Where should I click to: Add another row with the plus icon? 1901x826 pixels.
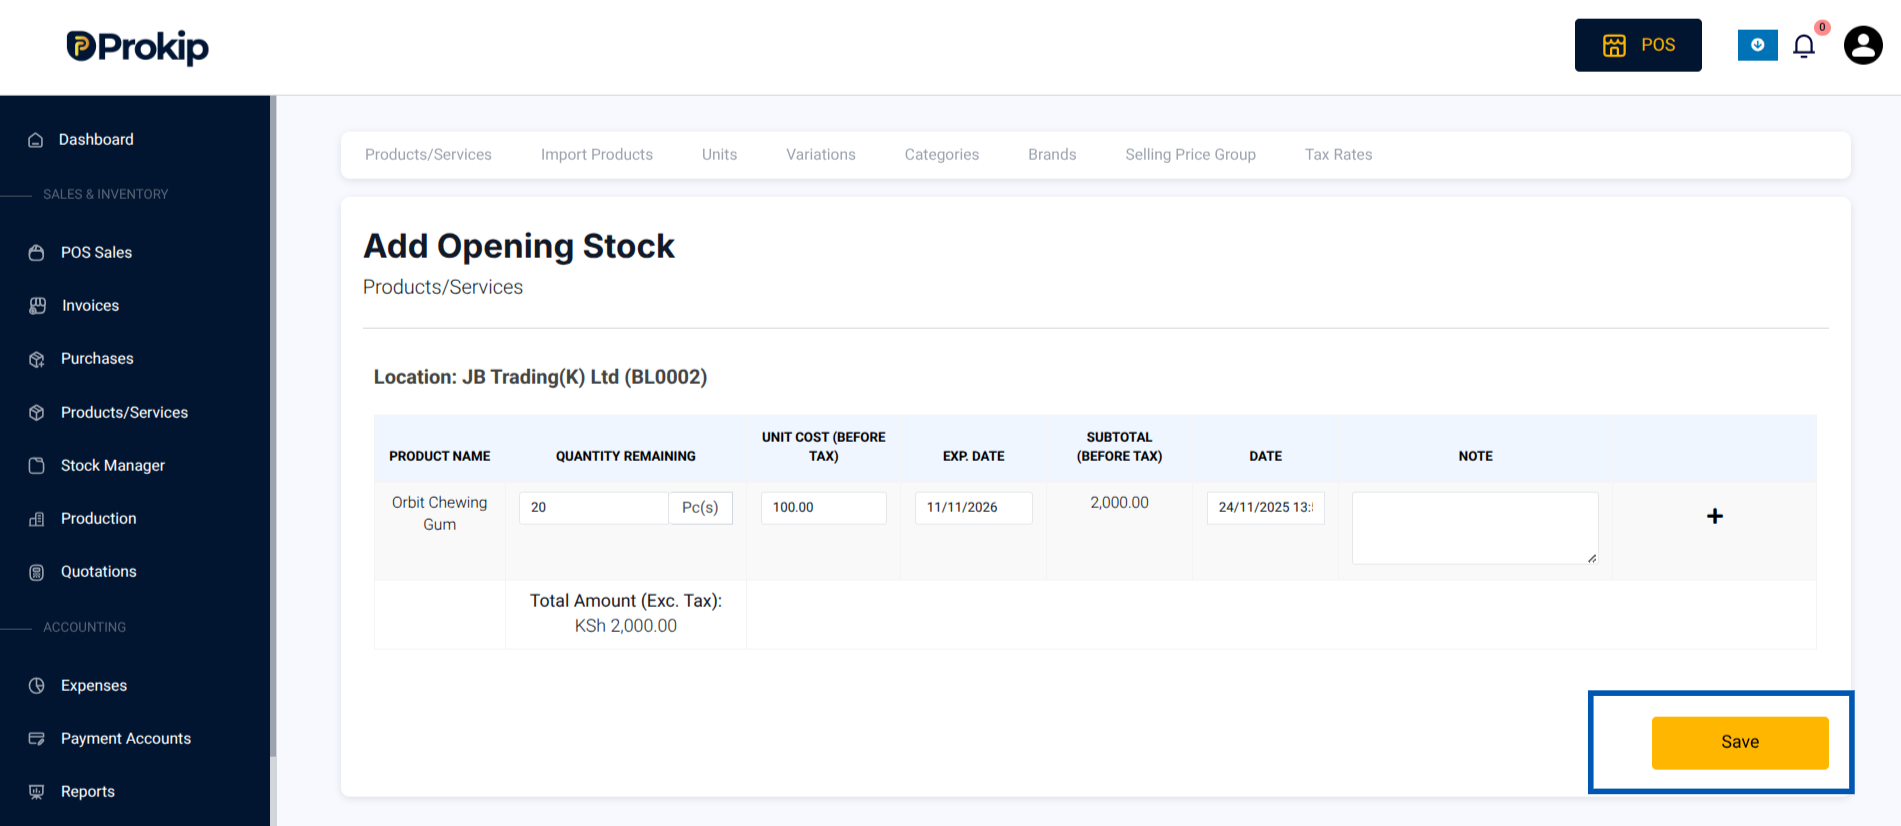1715,516
